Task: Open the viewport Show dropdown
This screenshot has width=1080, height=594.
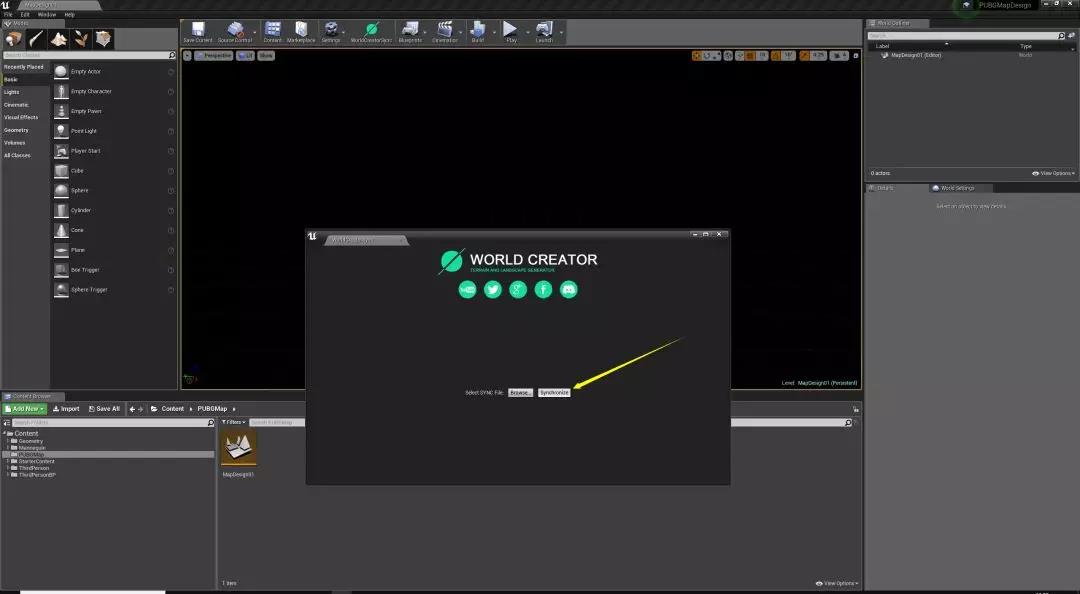Action: pos(266,56)
